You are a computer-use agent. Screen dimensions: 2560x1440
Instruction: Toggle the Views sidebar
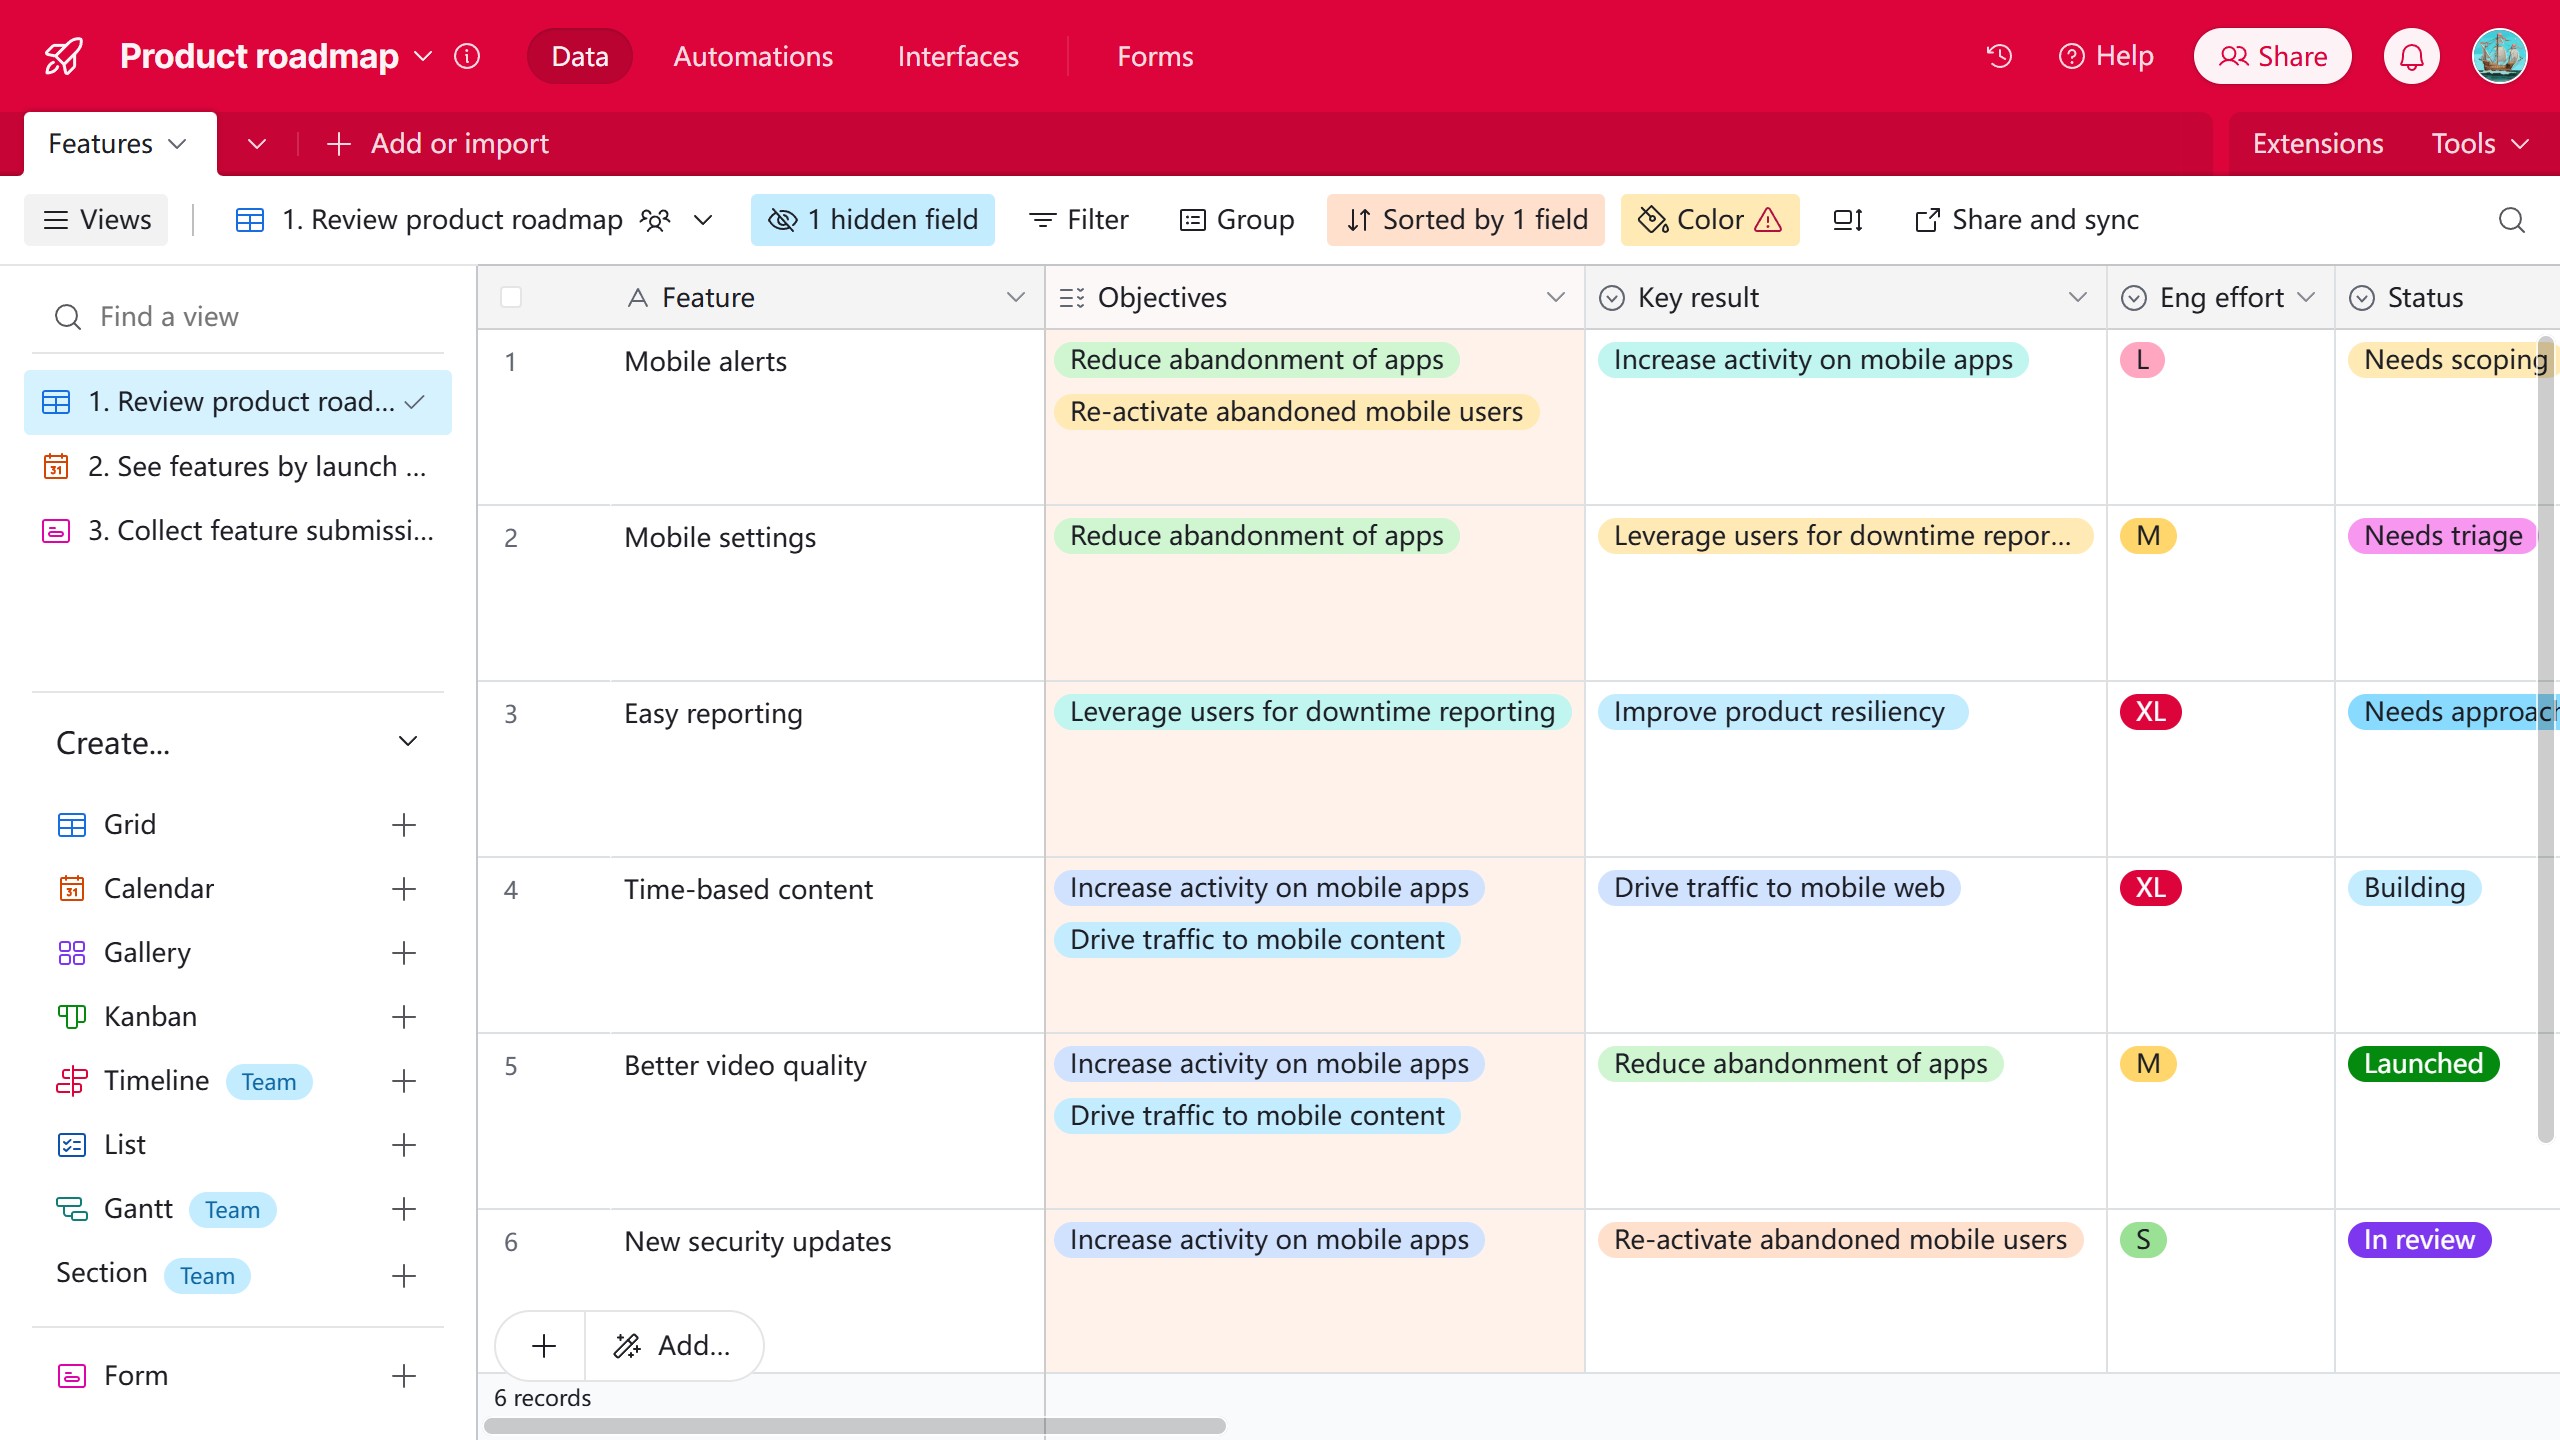click(97, 220)
